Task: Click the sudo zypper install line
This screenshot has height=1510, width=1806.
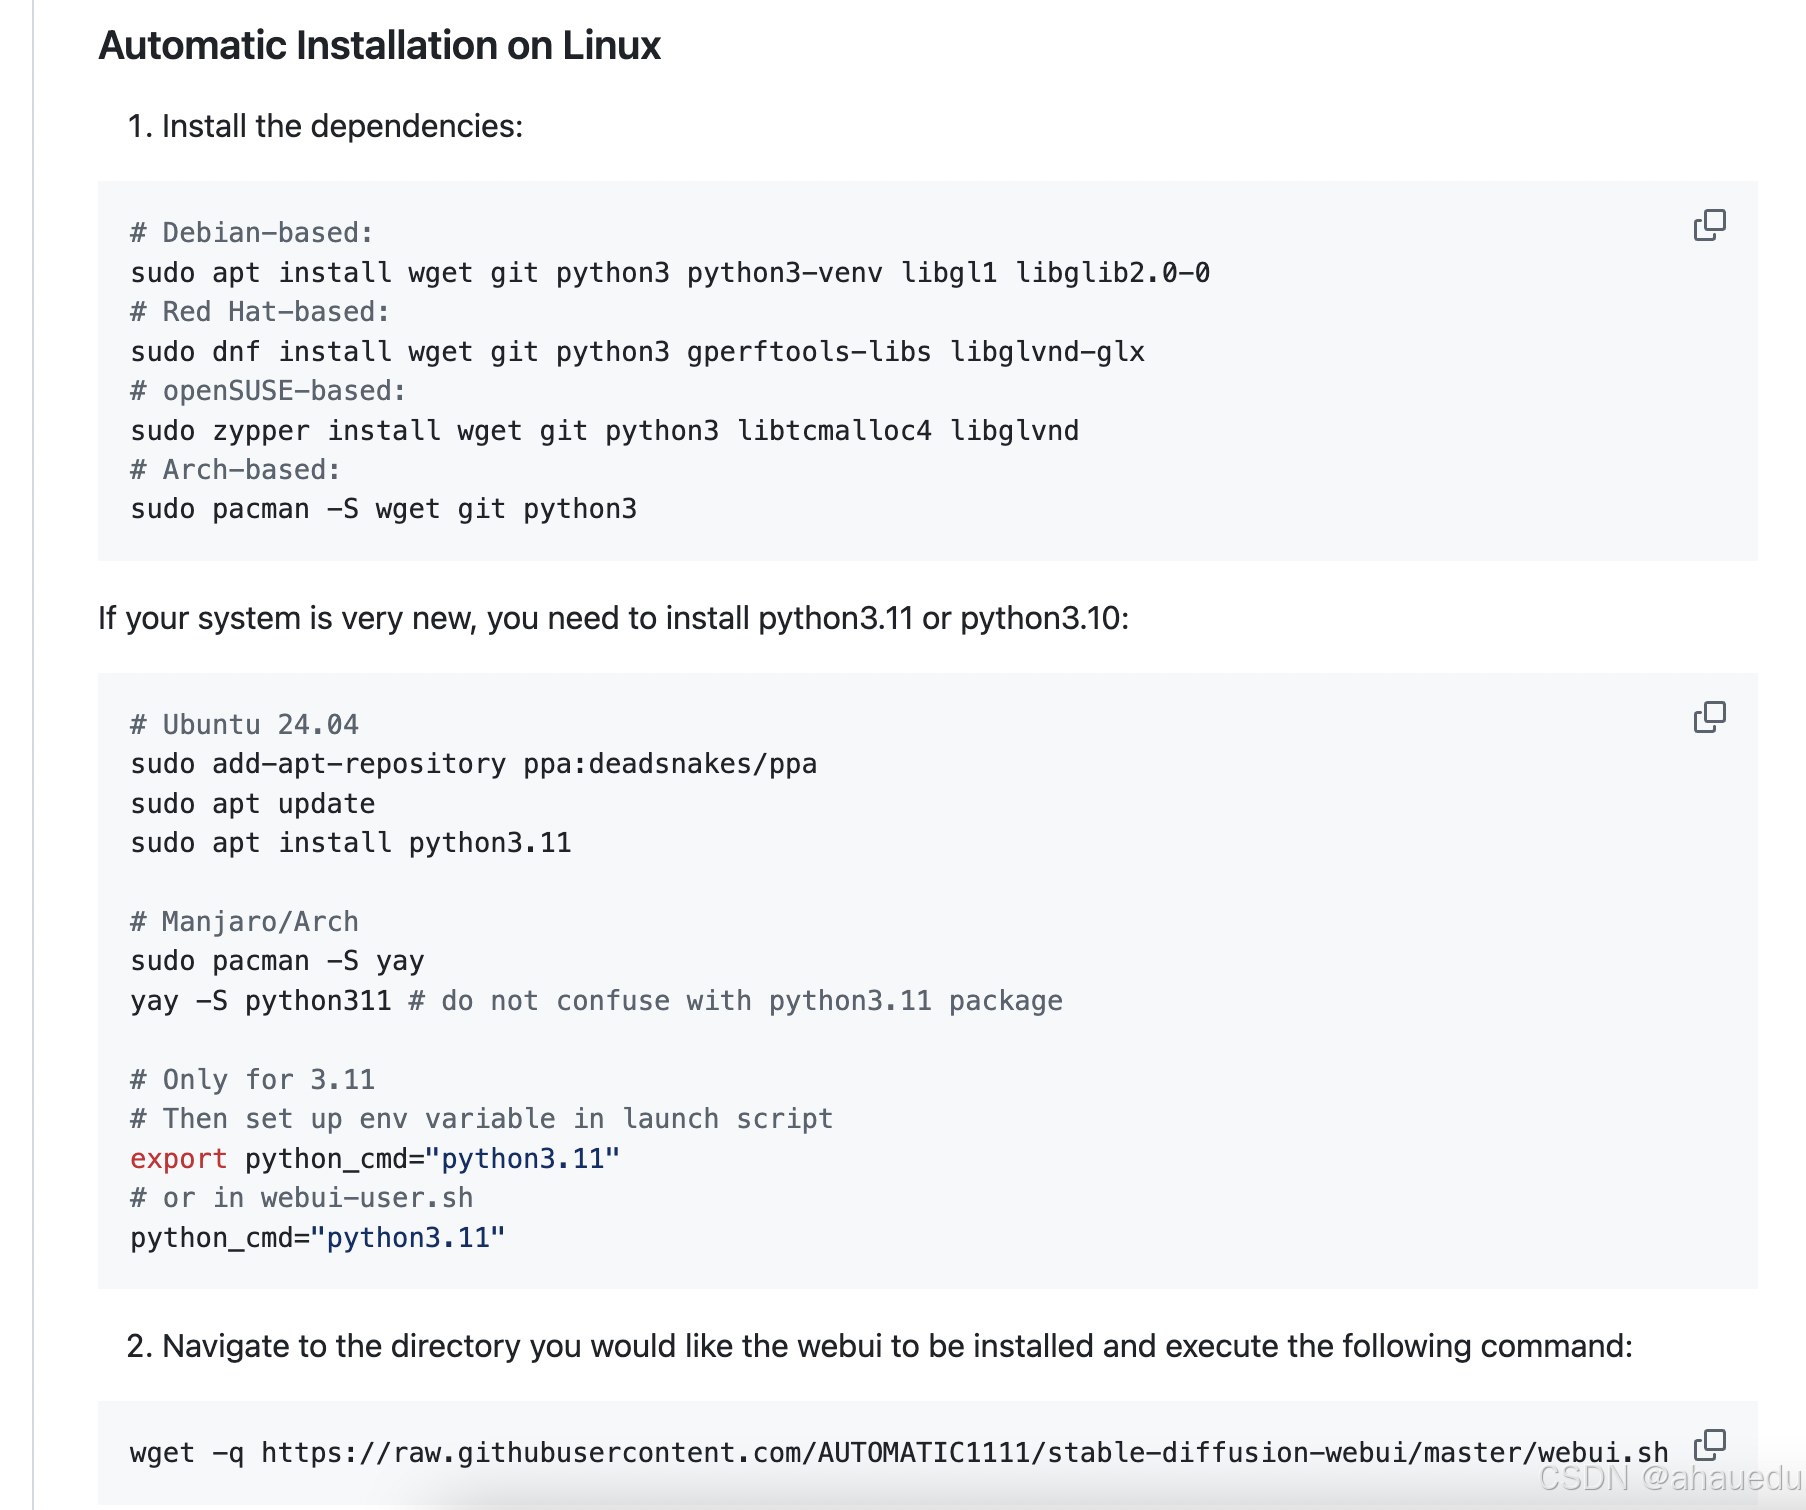Action: click(605, 431)
